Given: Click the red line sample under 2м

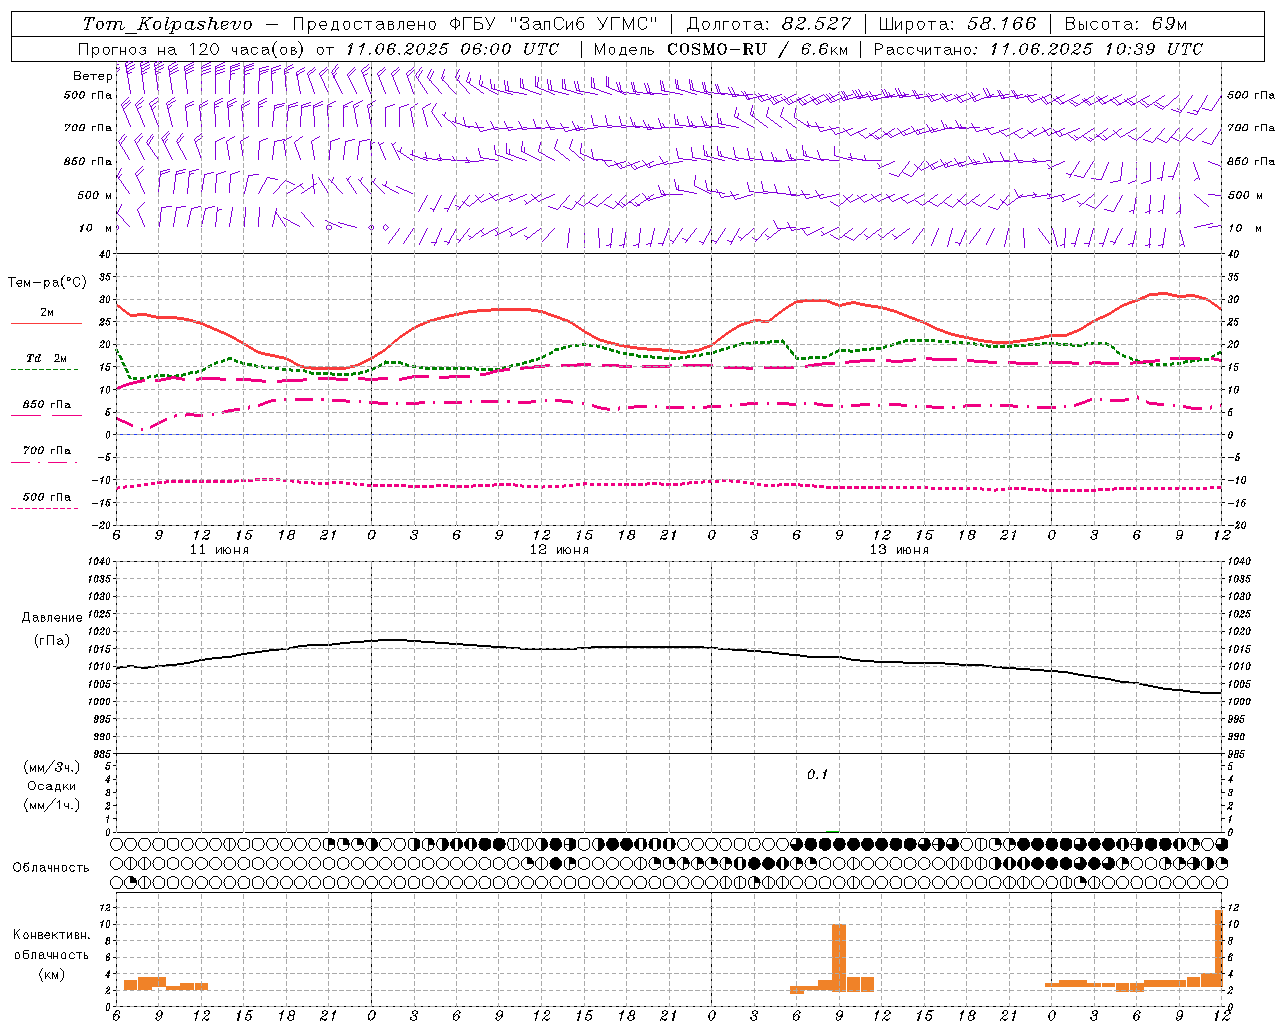Looking at the screenshot, I should 46,324.
